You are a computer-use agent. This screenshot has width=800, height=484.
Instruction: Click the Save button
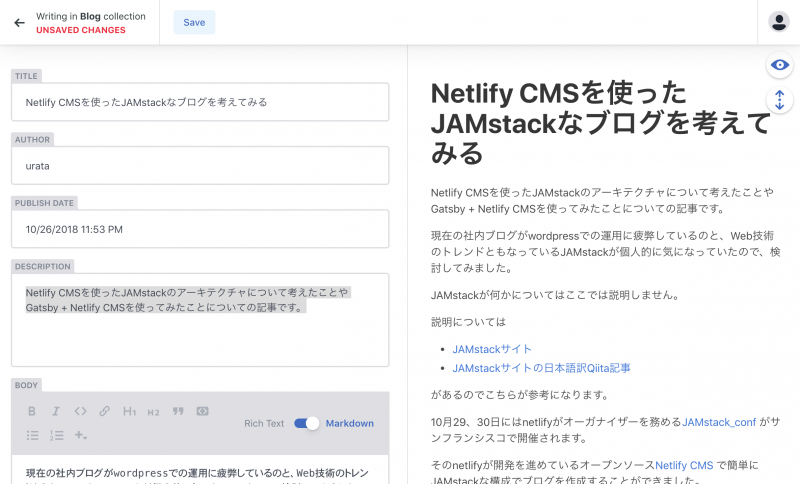coord(194,22)
